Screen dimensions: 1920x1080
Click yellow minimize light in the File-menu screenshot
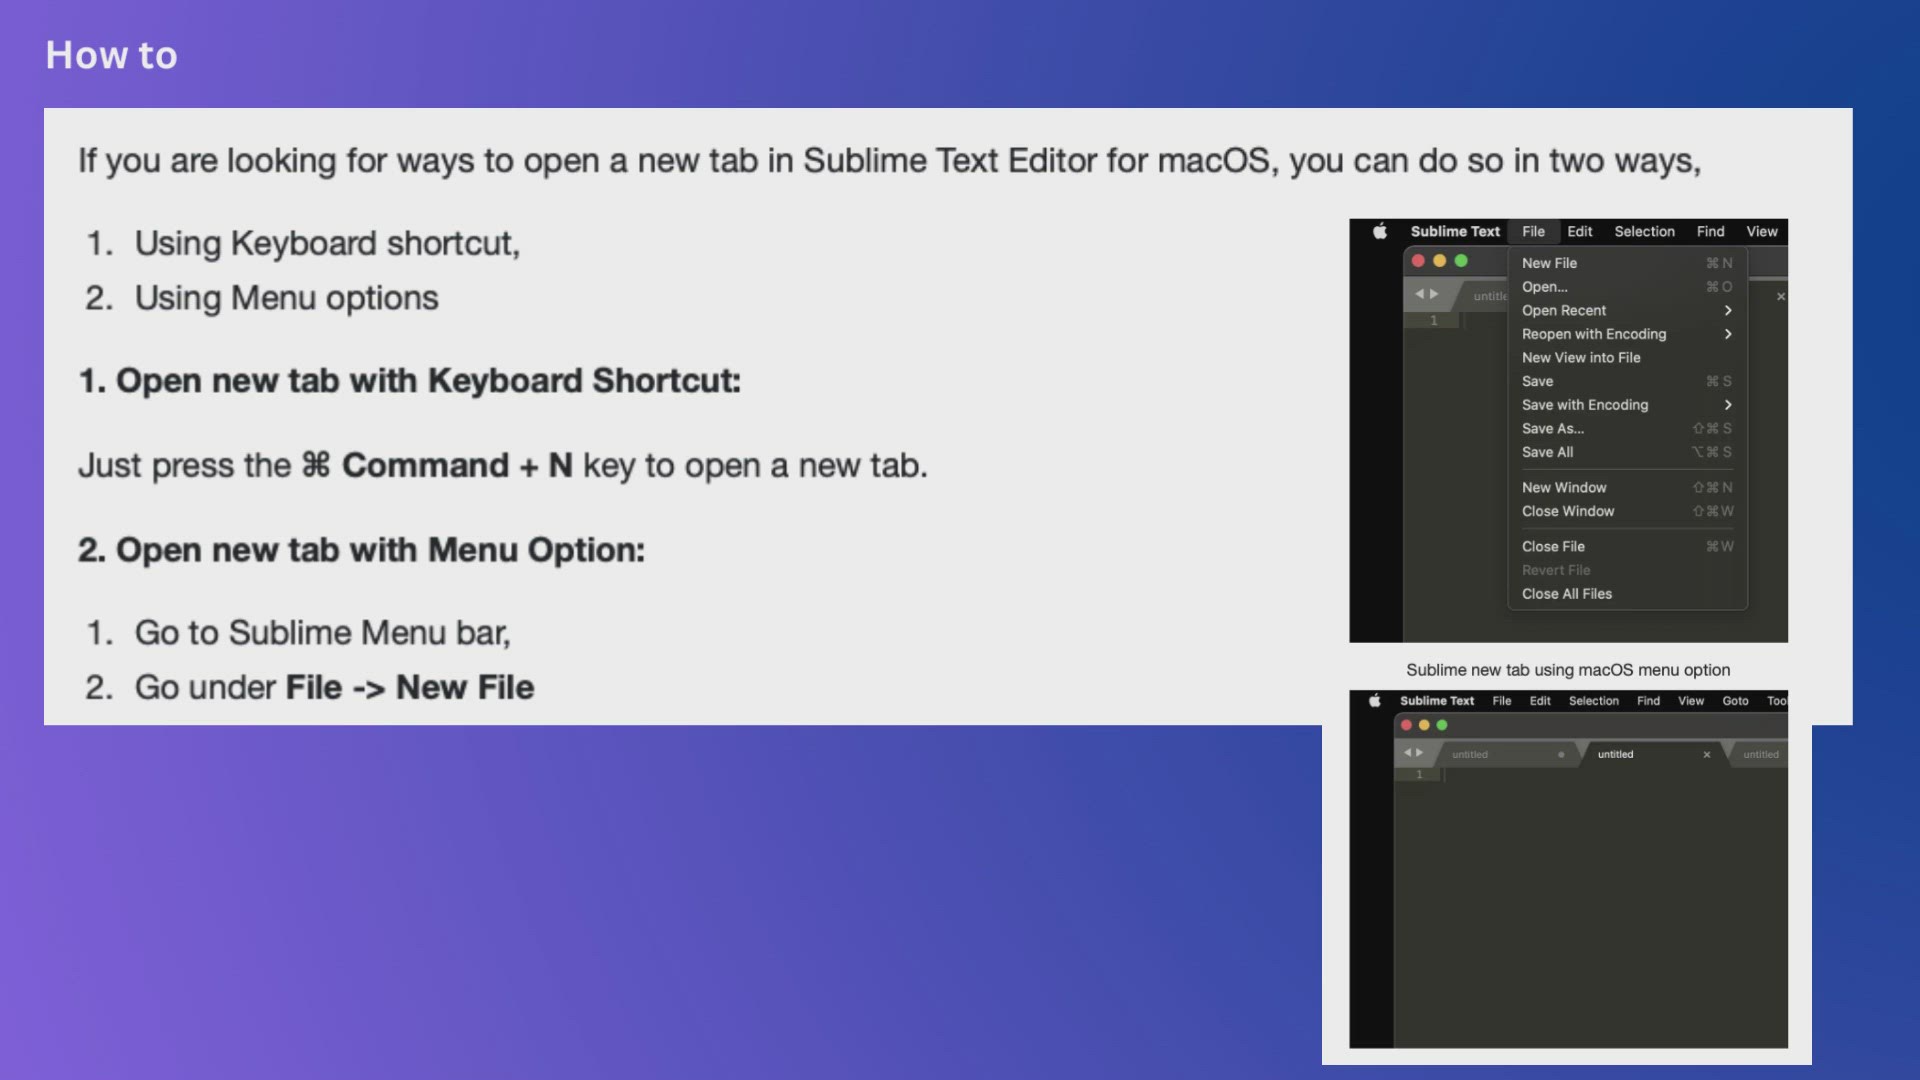tap(1440, 261)
